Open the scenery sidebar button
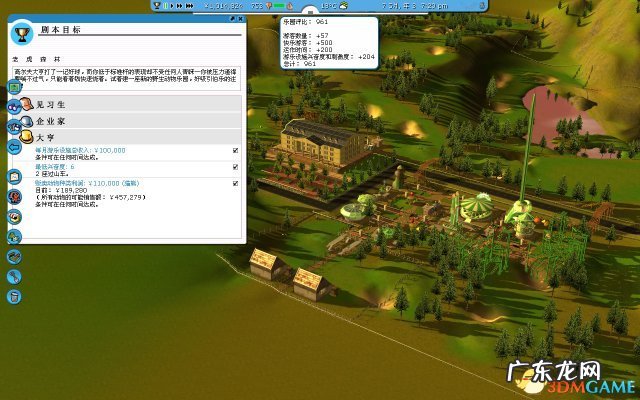Screen dimensions: 640x400 click(14, 236)
